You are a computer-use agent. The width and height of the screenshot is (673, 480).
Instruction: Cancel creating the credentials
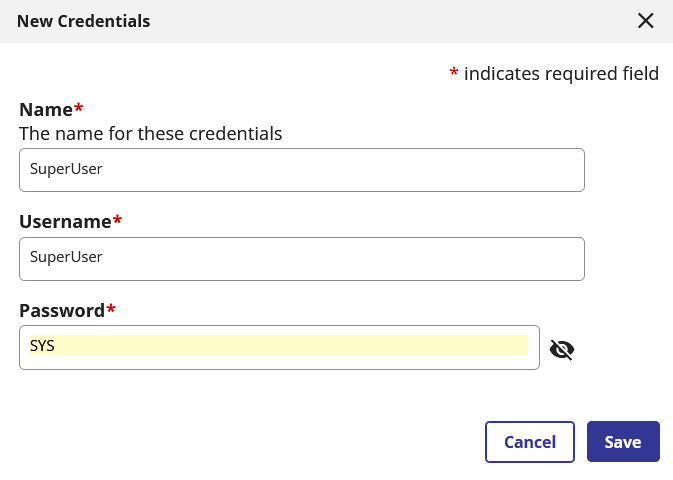point(530,442)
